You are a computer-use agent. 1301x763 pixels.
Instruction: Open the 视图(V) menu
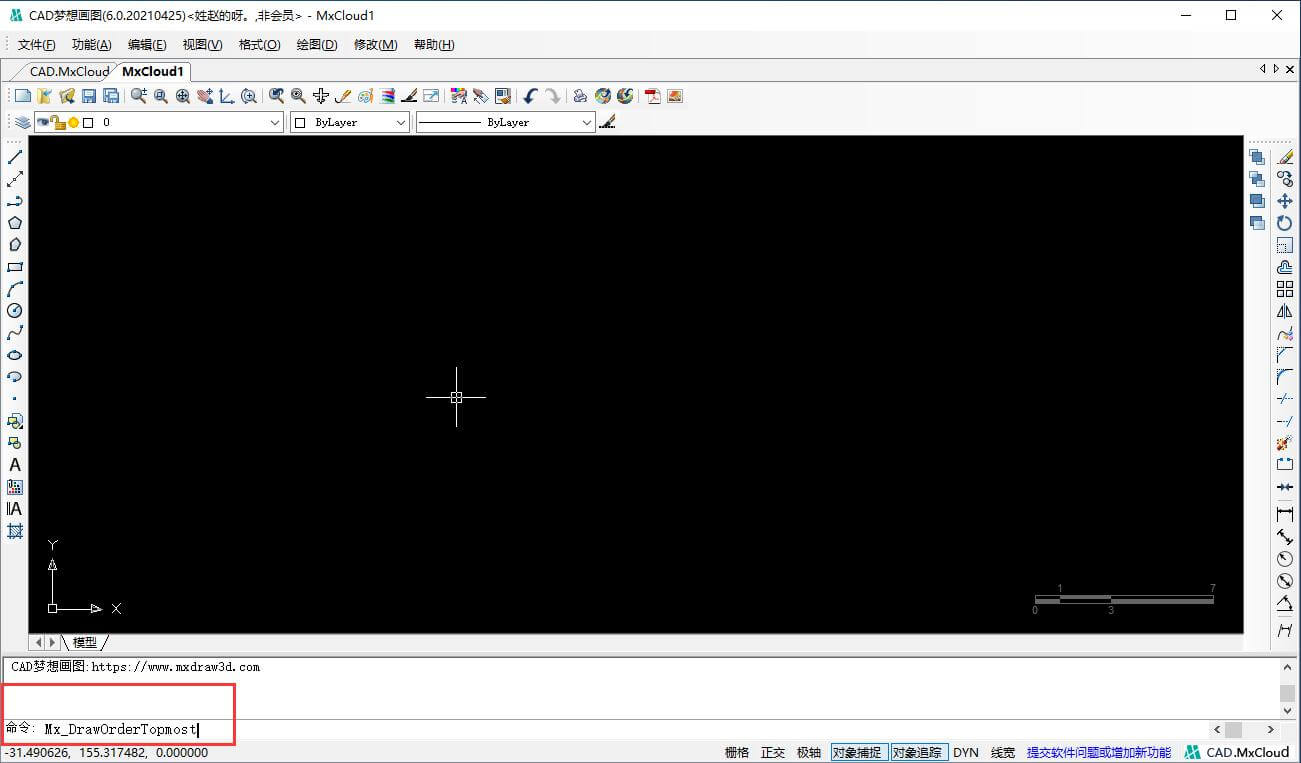tap(202, 45)
